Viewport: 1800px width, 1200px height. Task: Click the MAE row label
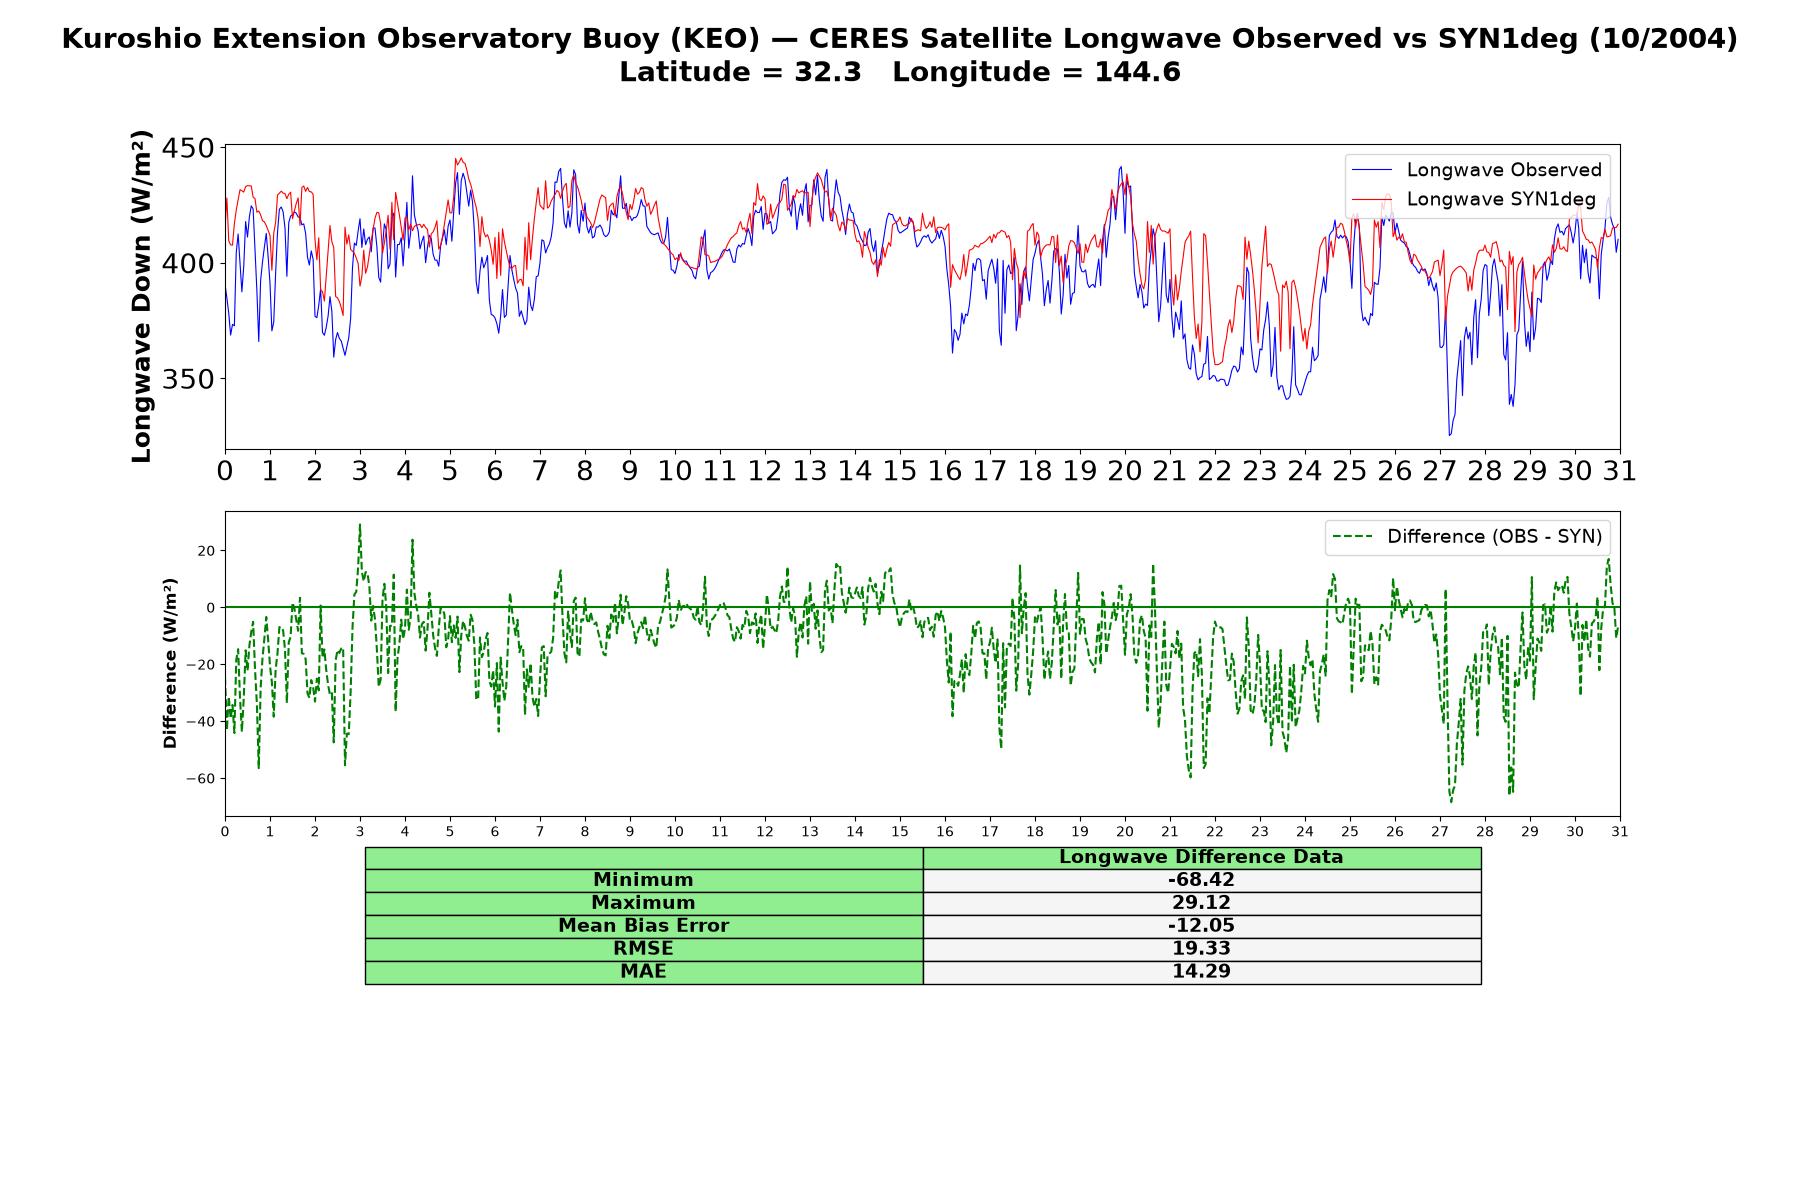(x=643, y=972)
